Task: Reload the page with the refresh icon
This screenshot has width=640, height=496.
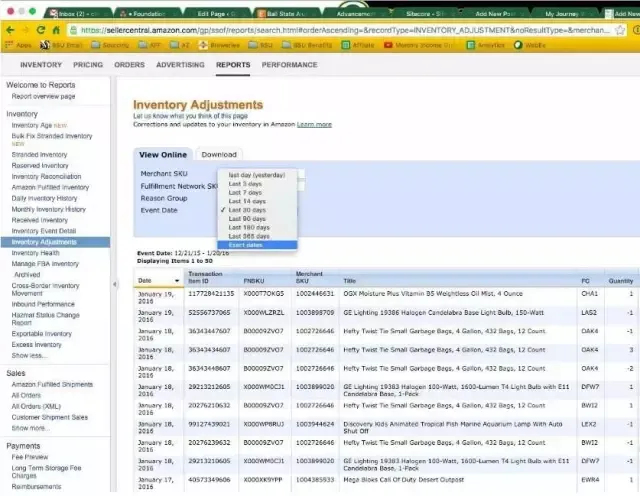Action: [x=41, y=30]
